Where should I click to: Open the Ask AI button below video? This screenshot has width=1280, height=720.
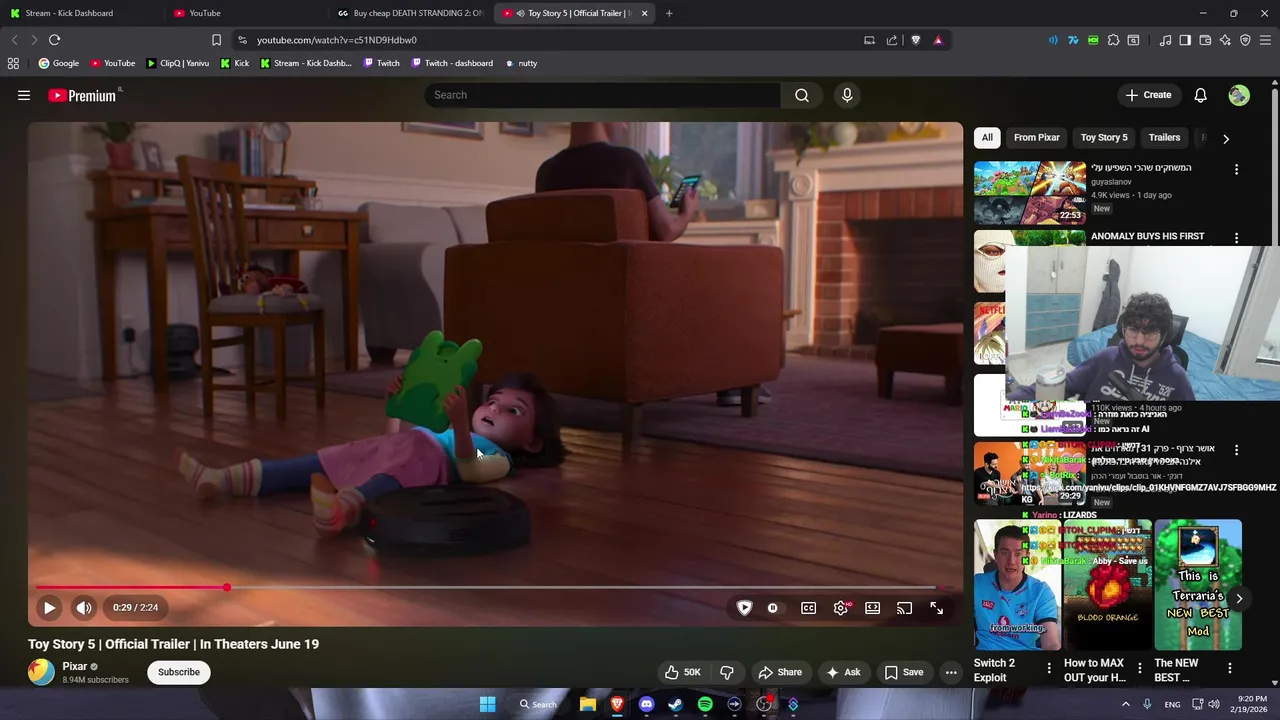[x=843, y=672]
